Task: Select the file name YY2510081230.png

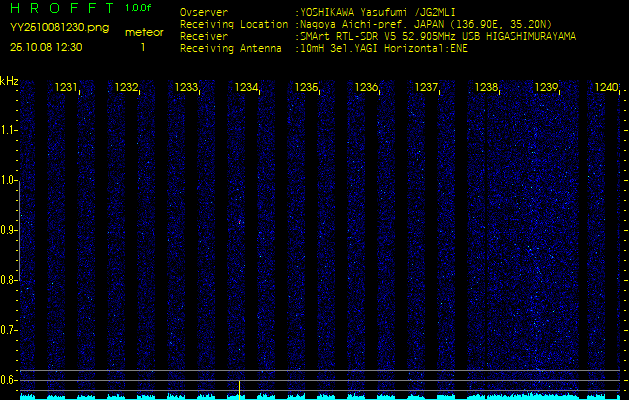Action: 59,28
